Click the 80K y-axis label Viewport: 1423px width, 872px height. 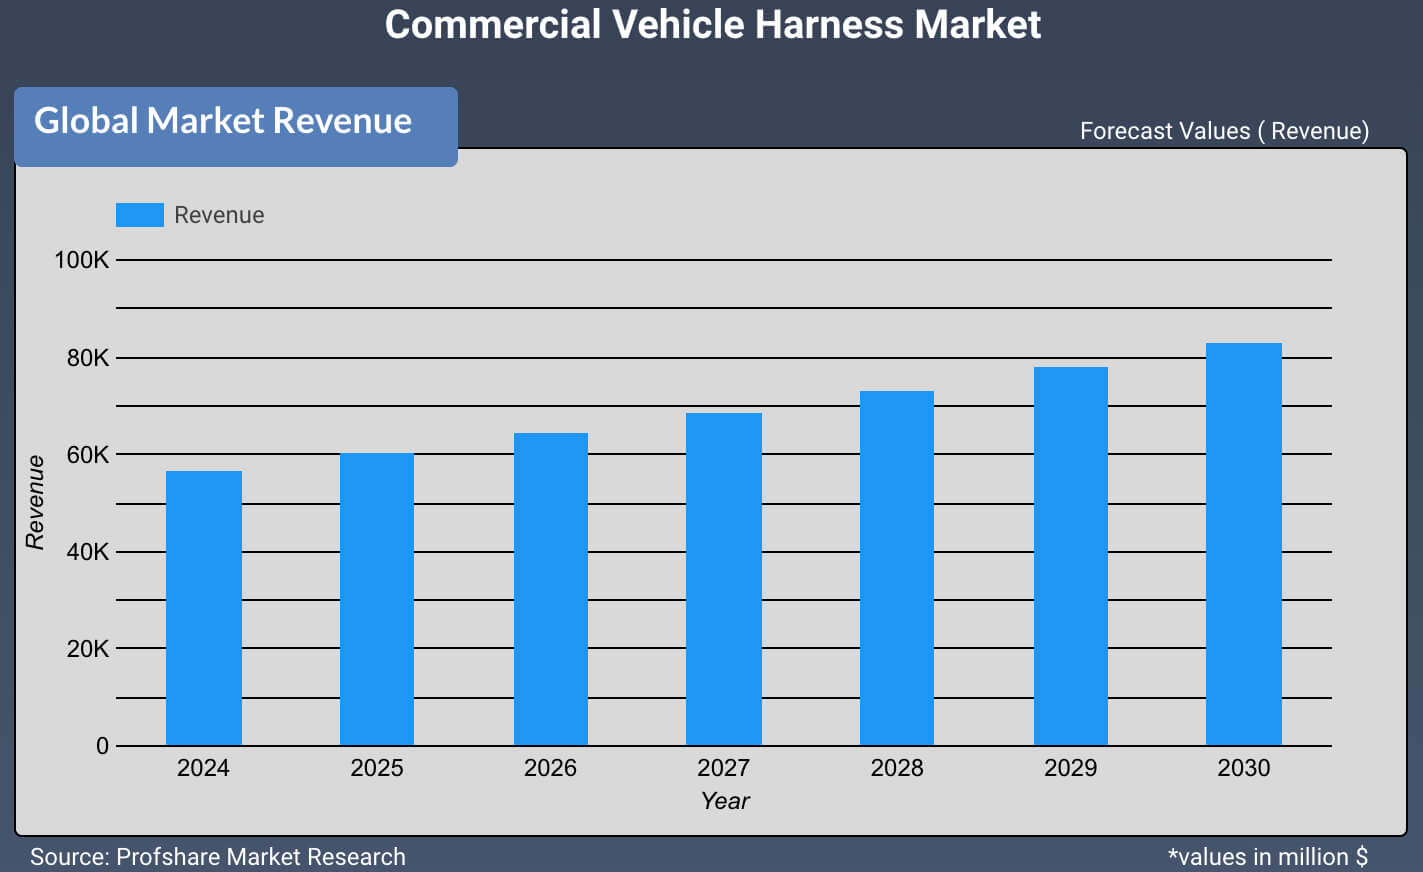(87, 358)
